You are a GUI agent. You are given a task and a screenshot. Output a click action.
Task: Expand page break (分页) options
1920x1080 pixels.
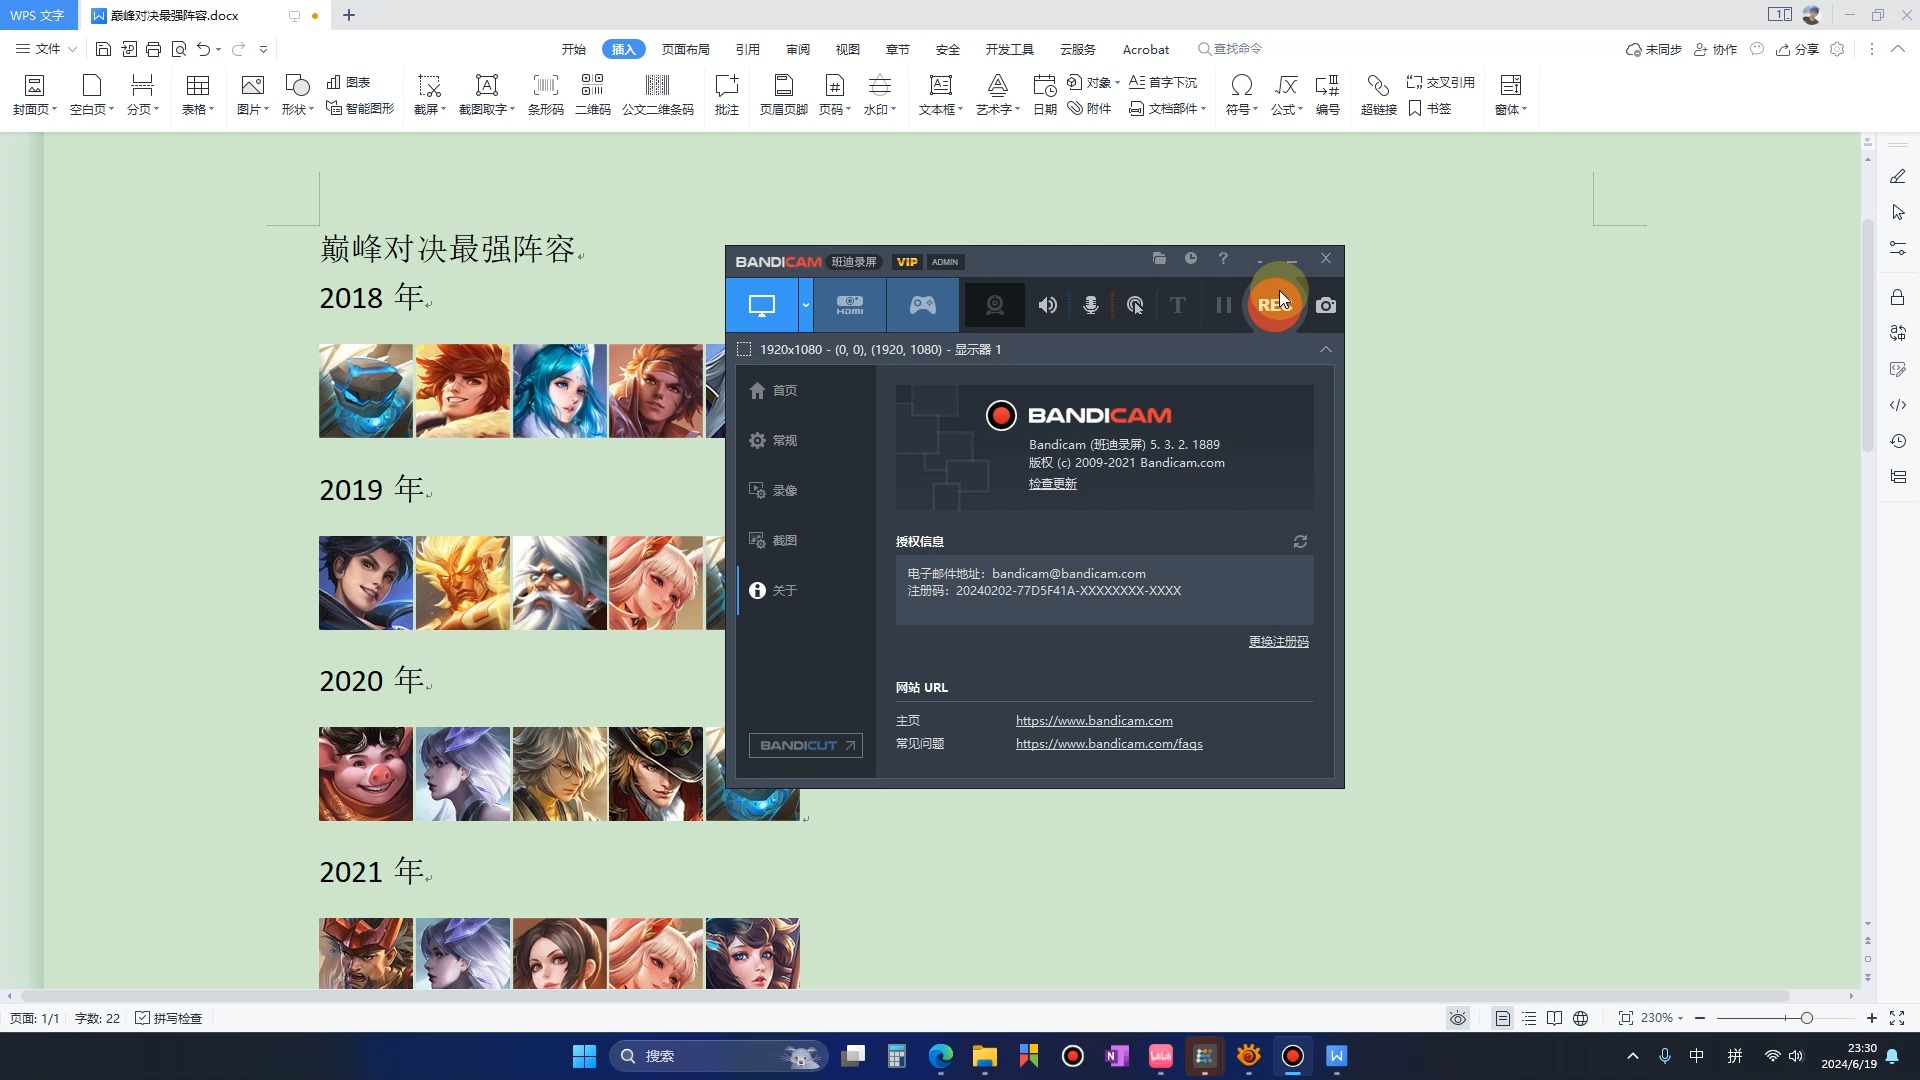click(x=143, y=109)
